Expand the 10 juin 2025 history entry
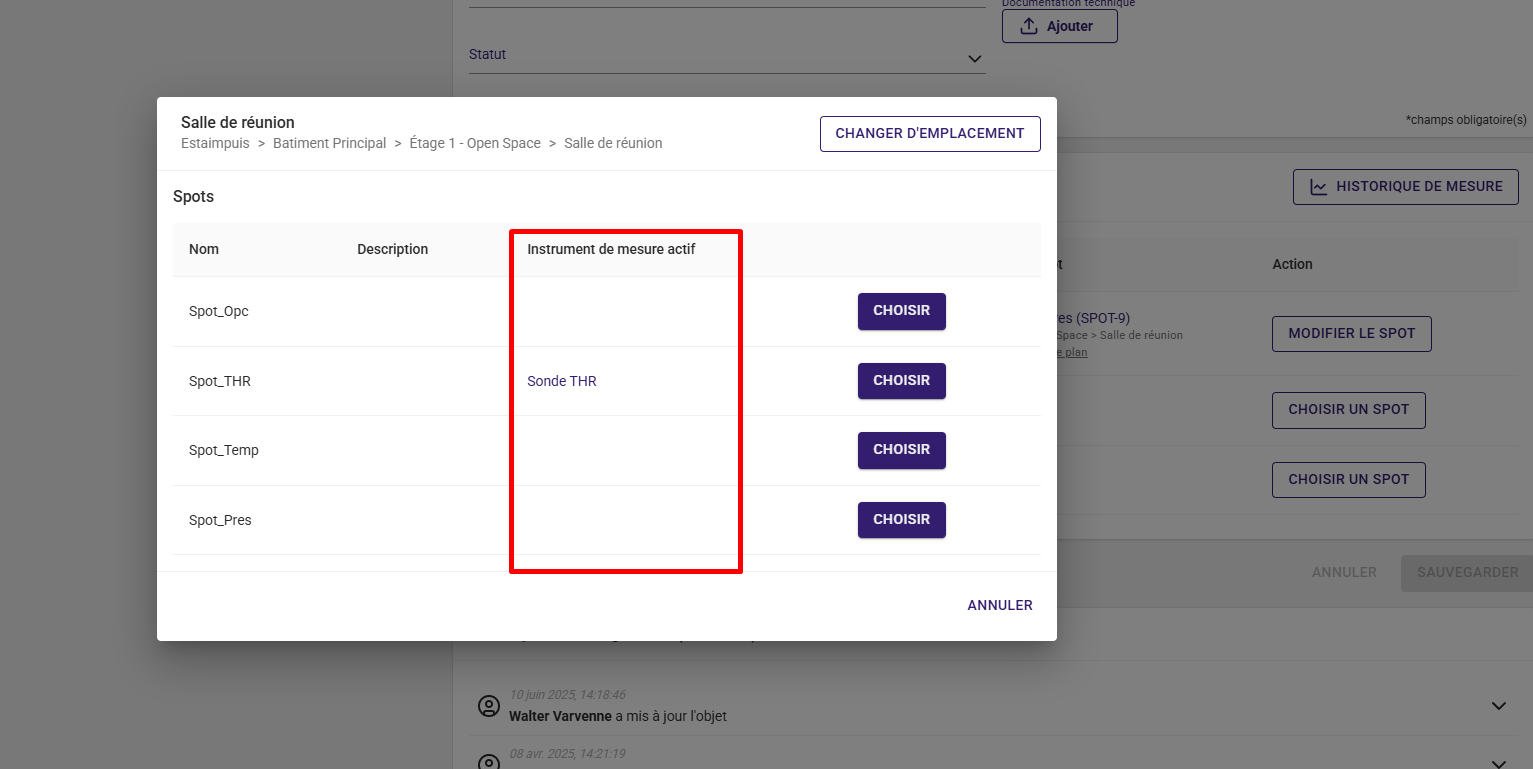Image resolution: width=1533 pixels, height=769 pixels. [x=1498, y=706]
